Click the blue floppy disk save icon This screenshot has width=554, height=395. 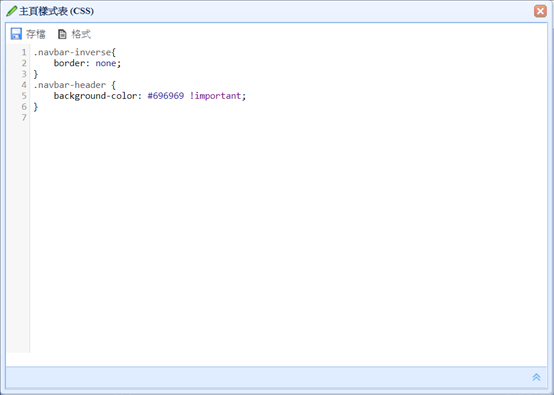[16, 34]
